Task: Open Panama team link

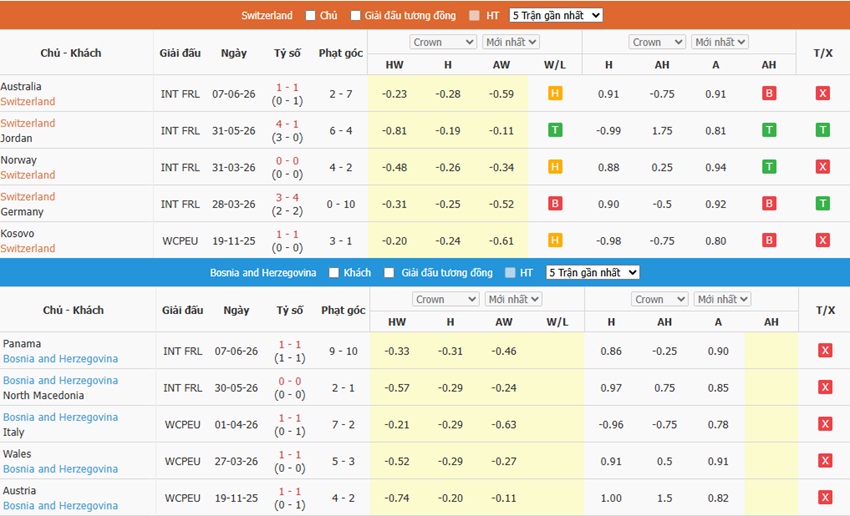Action: coord(22,344)
